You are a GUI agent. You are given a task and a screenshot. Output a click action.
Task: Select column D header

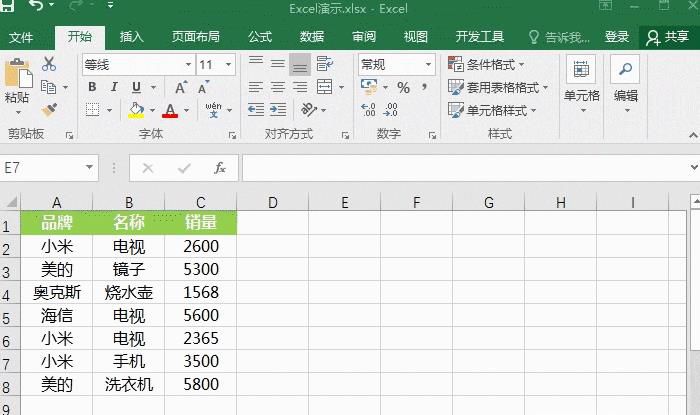coord(272,203)
